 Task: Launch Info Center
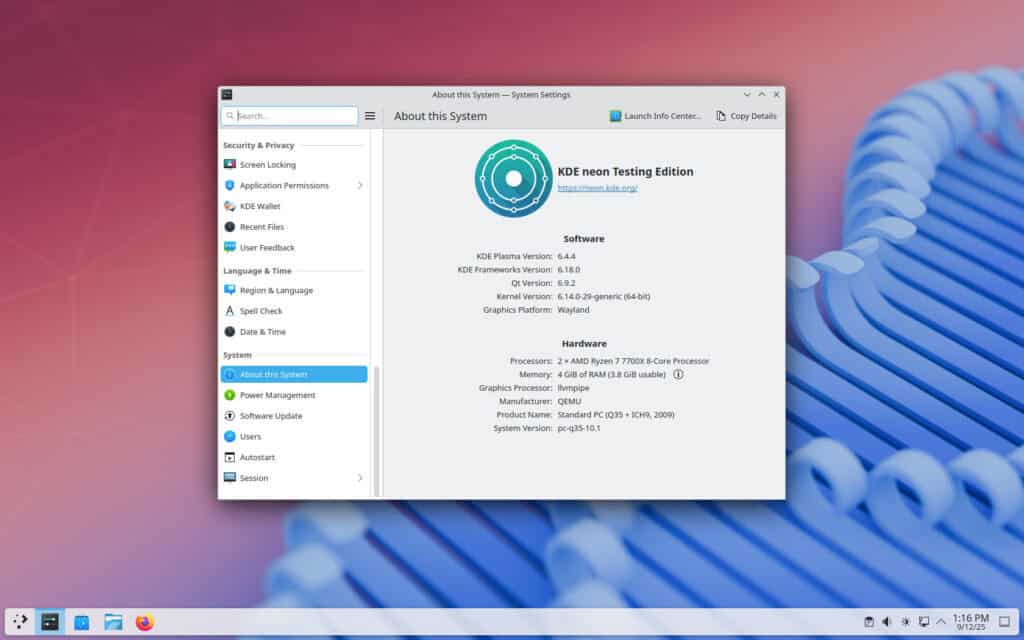[x=655, y=116]
